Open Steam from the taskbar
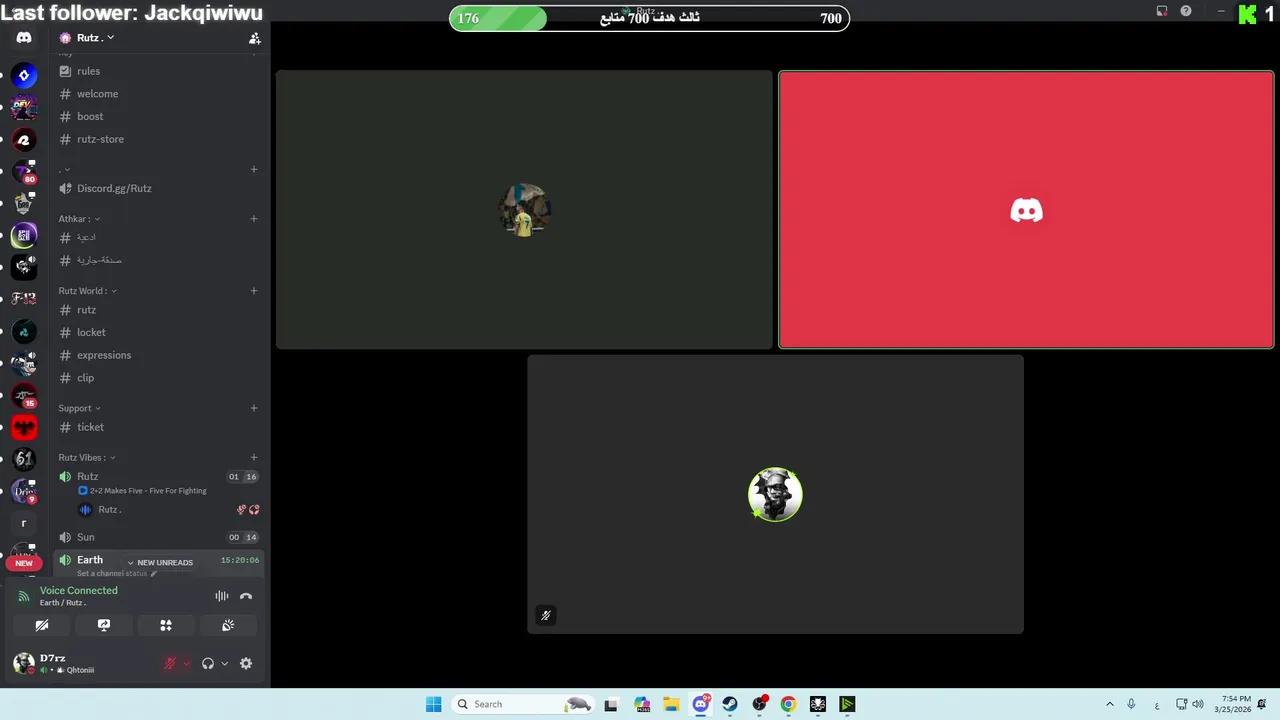1280x720 pixels. (730, 704)
